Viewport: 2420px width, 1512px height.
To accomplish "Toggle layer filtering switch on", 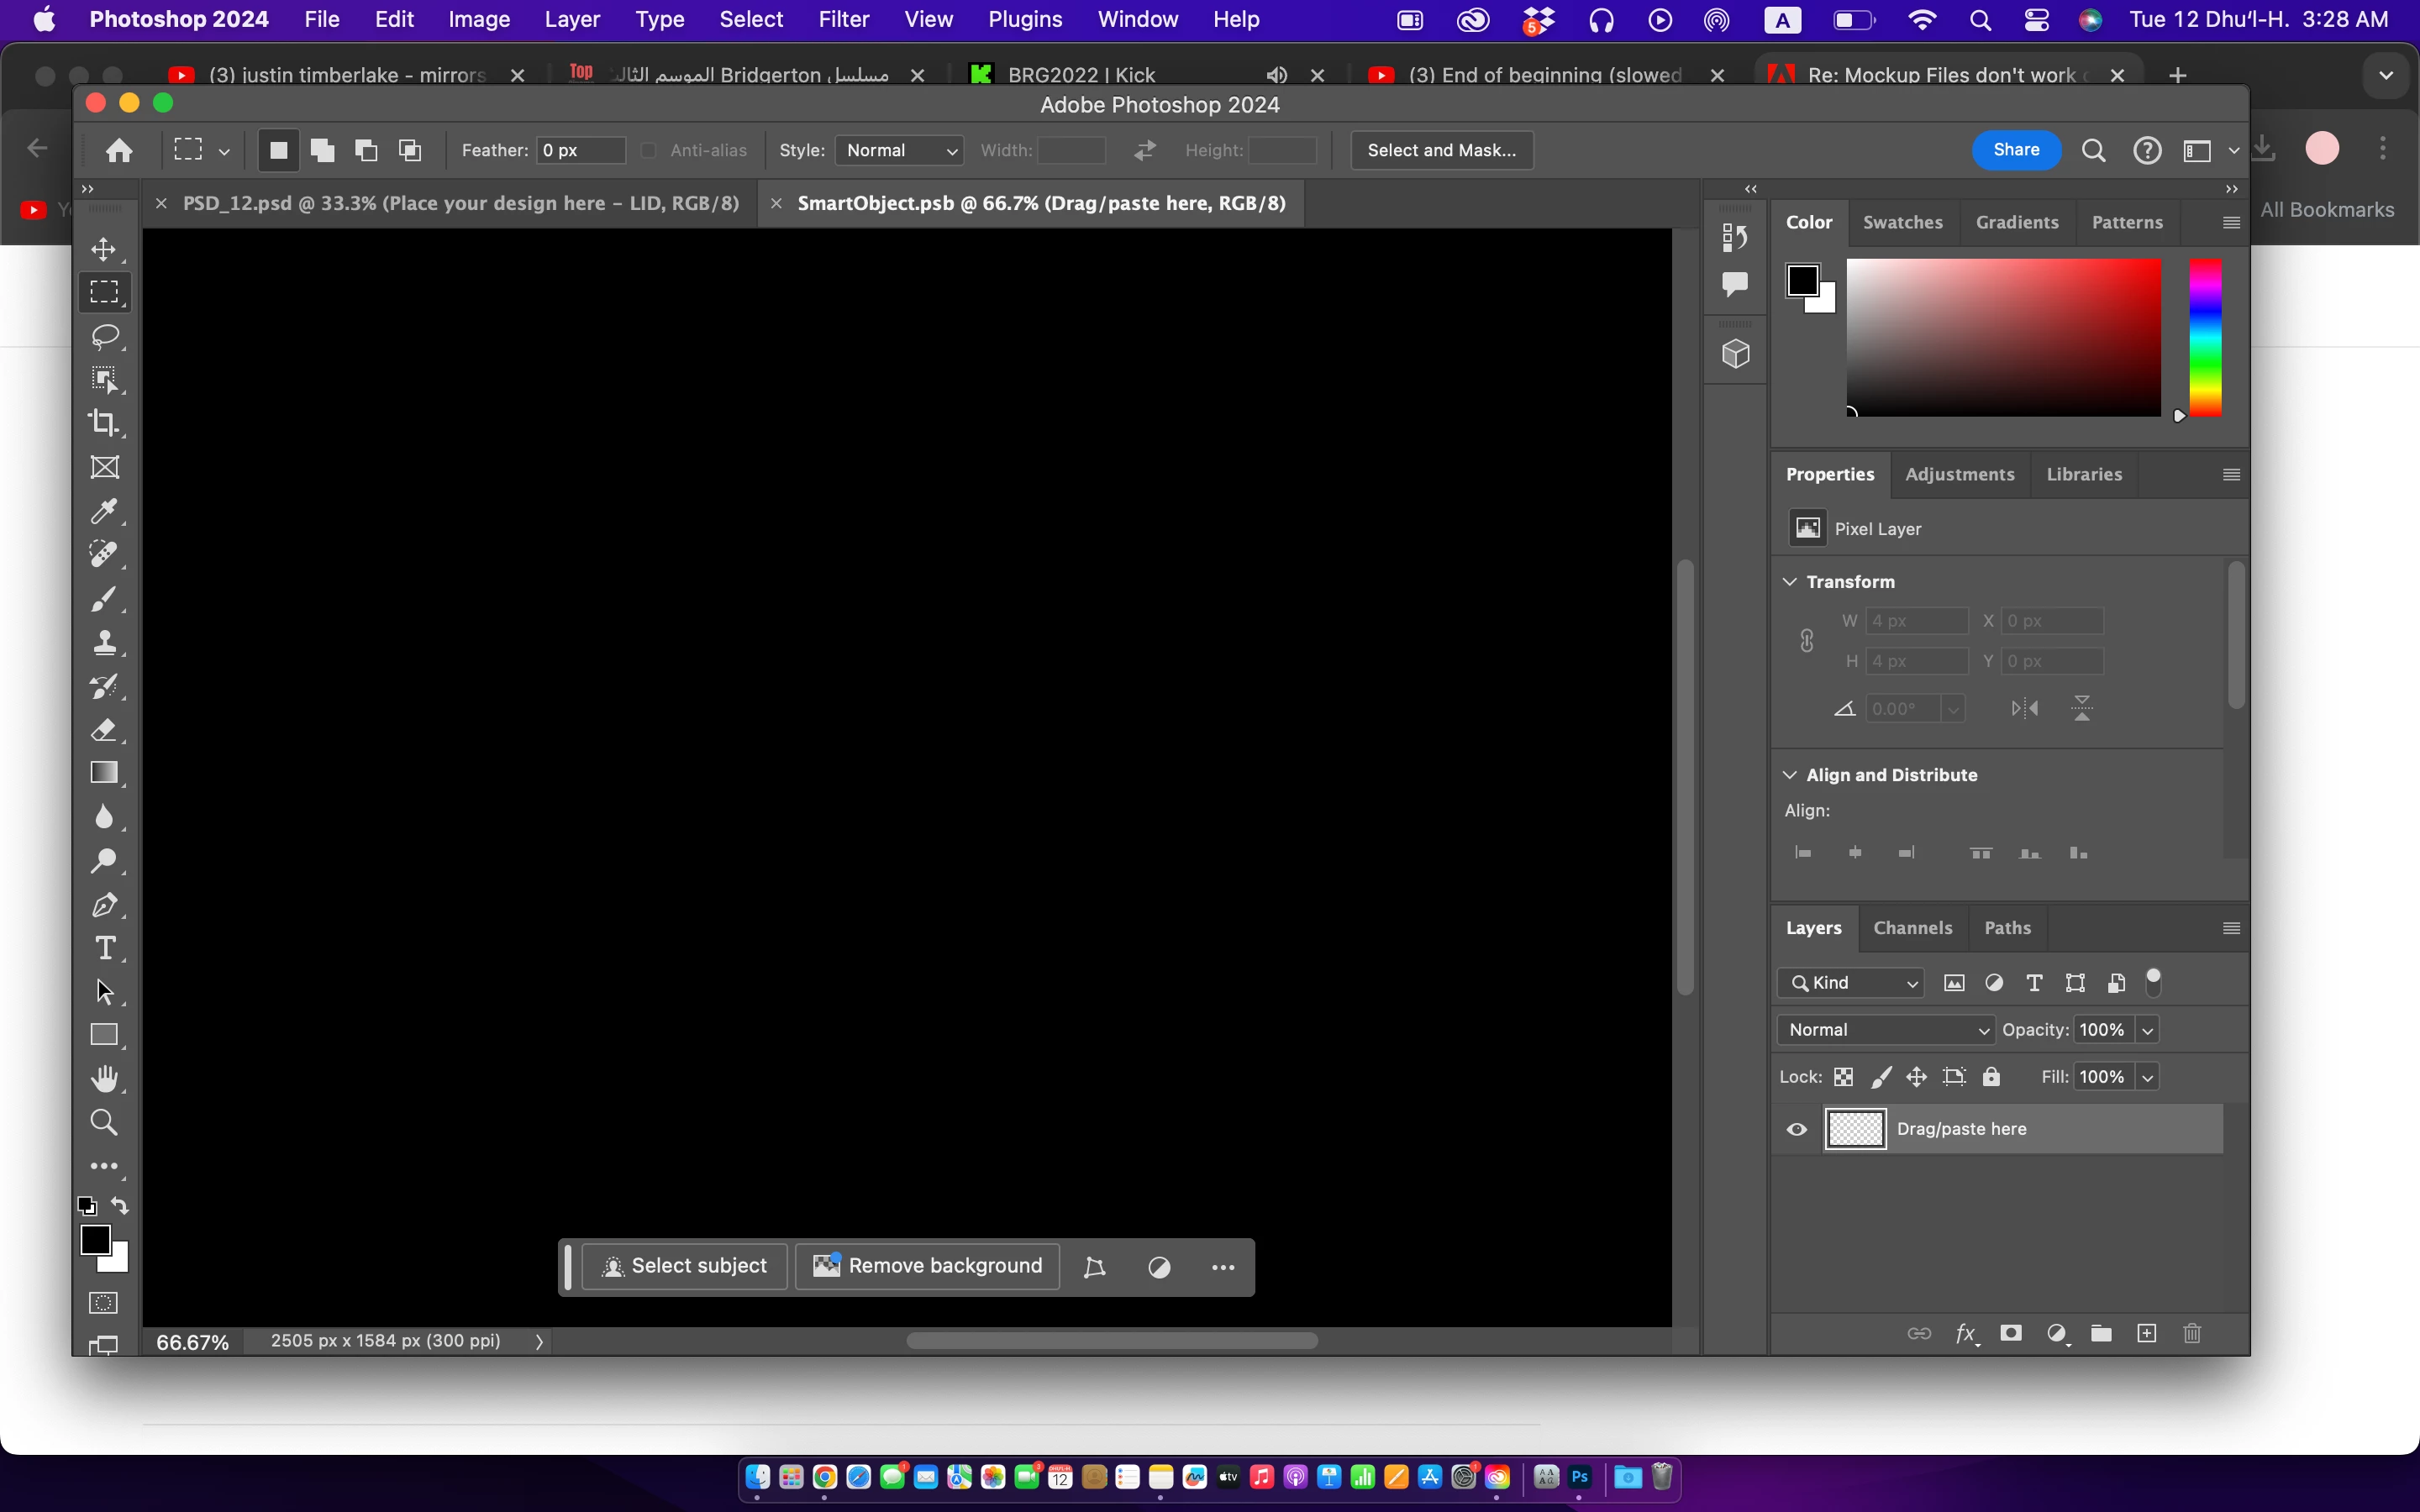I will click(x=2153, y=982).
